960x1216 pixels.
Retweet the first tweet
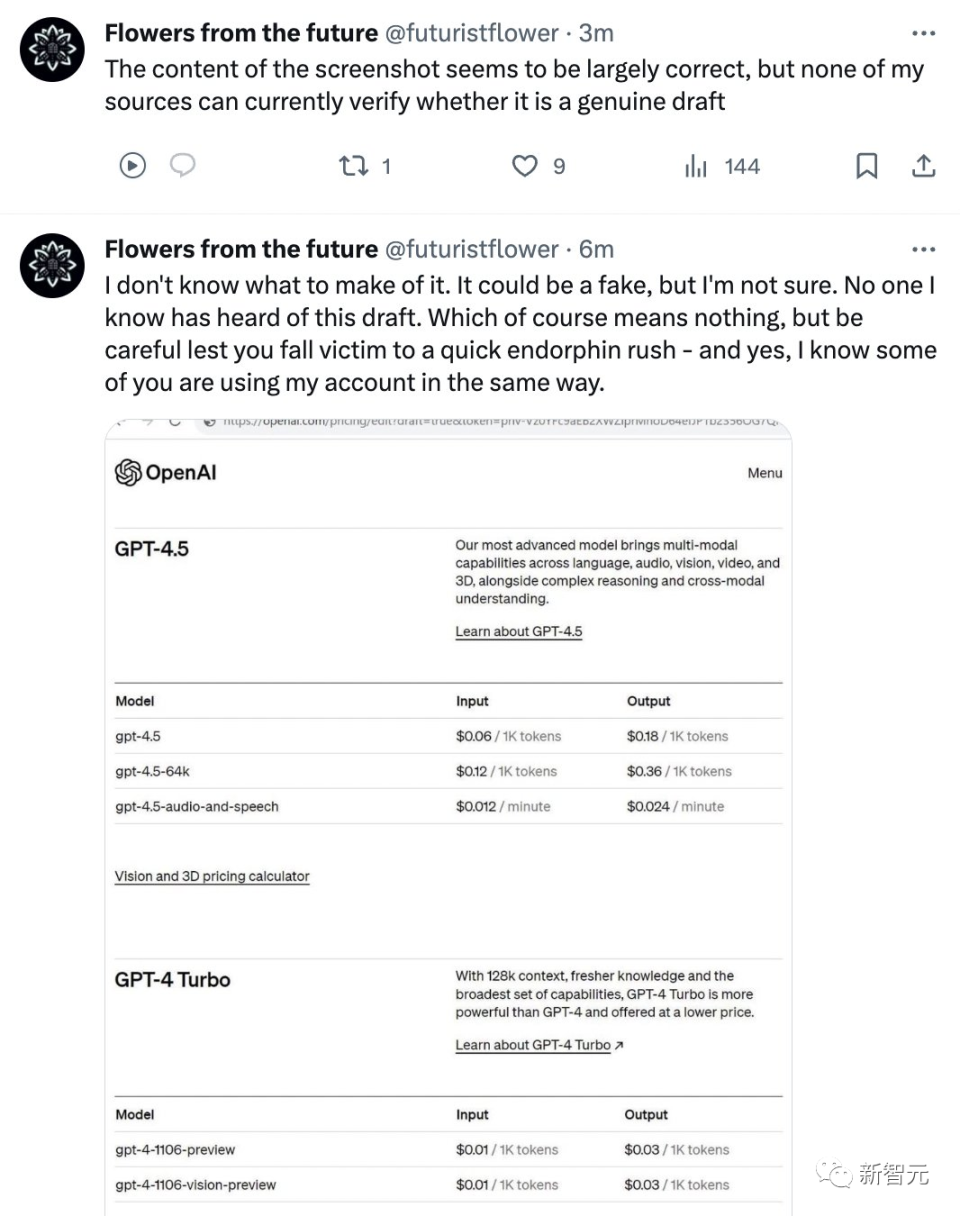352,166
